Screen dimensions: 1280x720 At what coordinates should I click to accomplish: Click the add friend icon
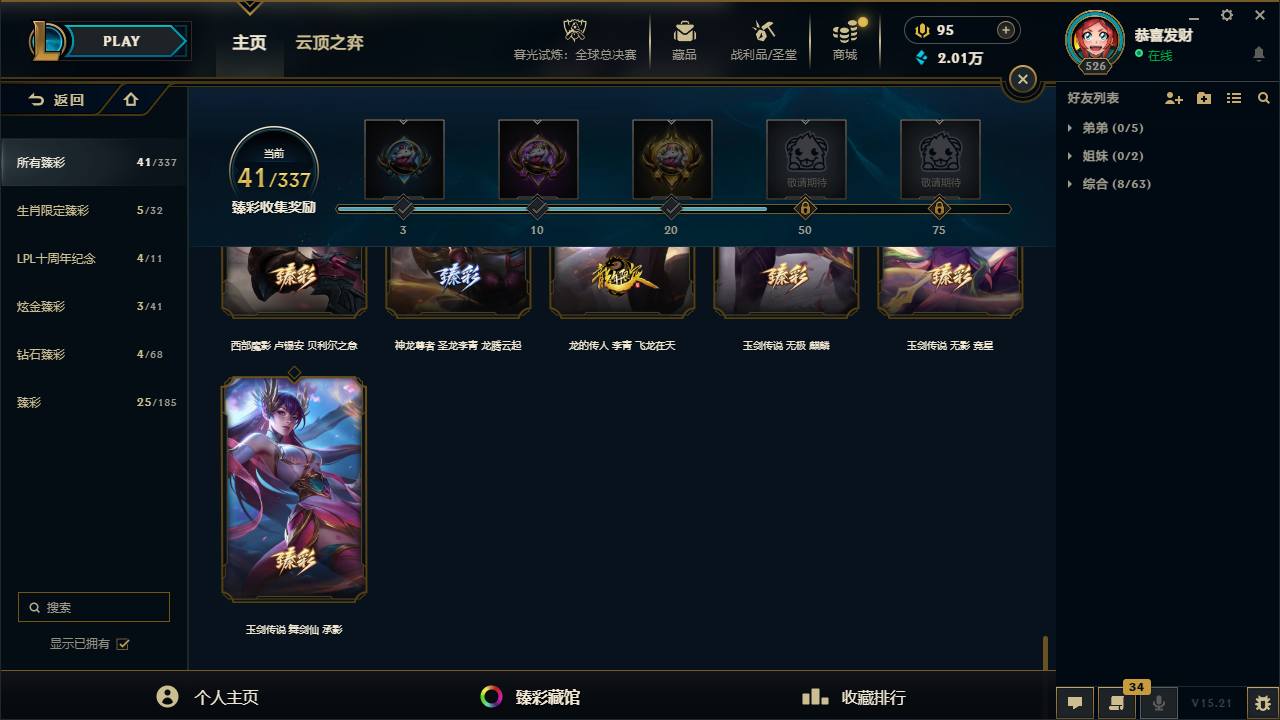click(x=1174, y=98)
